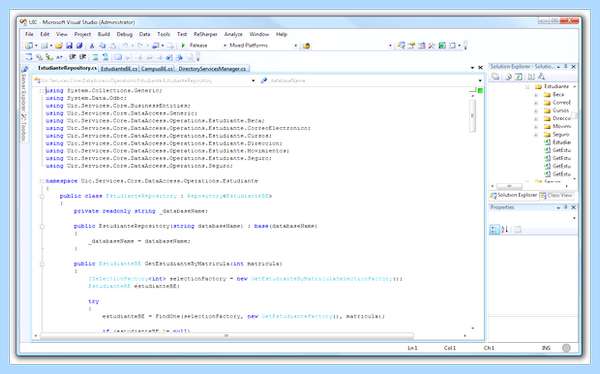Open the Mixed Platforms dropdown

(263, 45)
